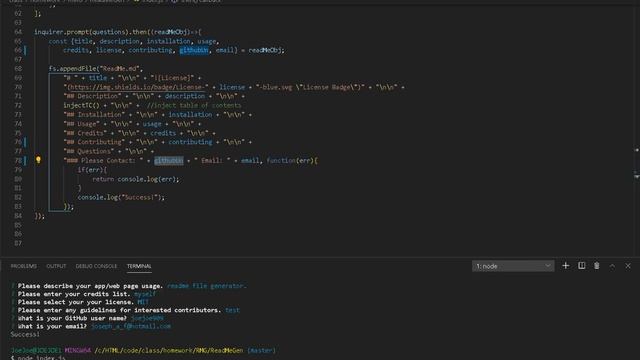Select the TERMINAL tab
640x360 pixels.
[x=139, y=266]
